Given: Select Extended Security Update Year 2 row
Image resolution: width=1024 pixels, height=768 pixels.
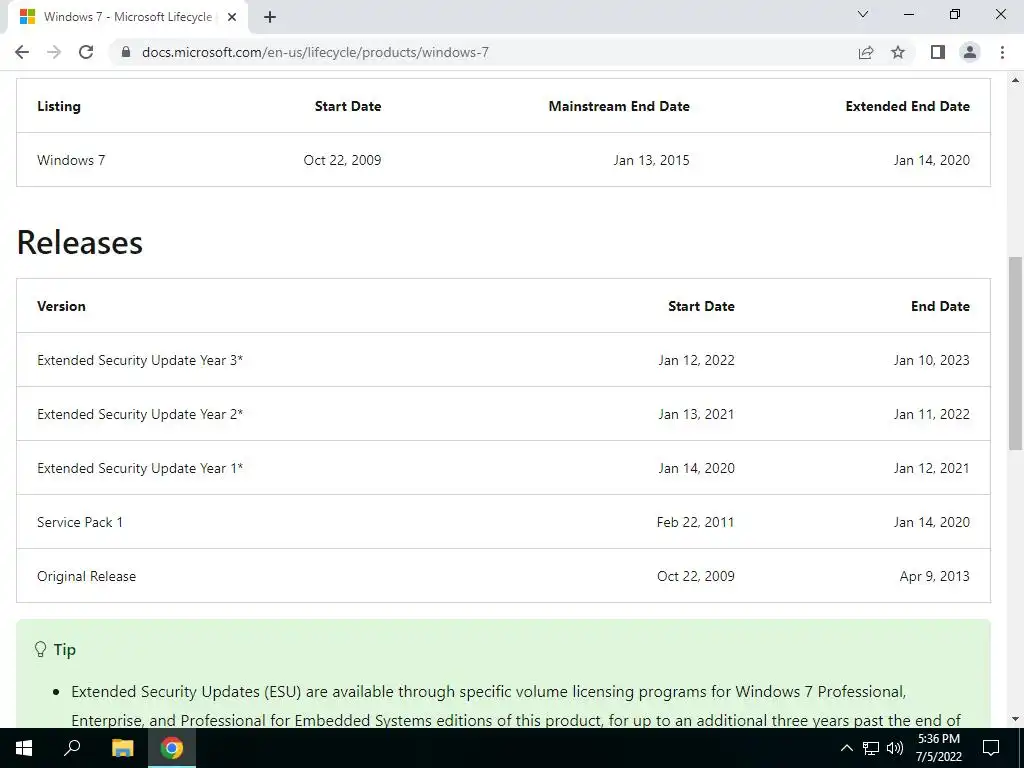Looking at the screenshot, I should click(503, 414).
